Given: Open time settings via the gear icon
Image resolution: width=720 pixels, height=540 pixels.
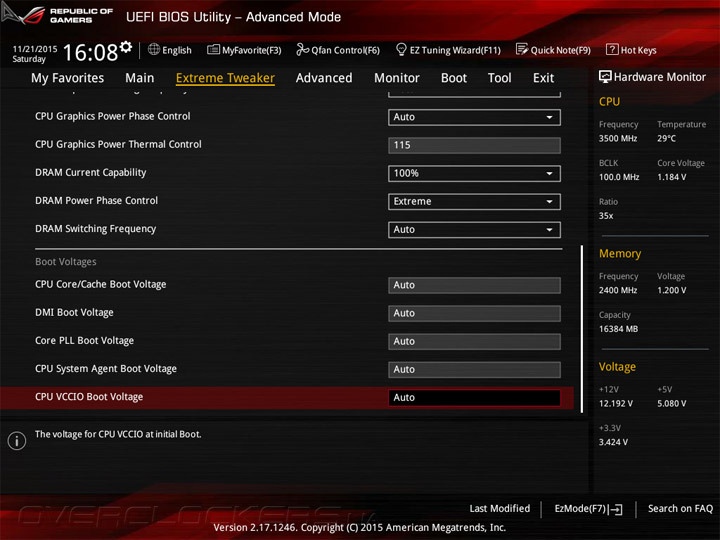Looking at the screenshot, I should 126,46.
